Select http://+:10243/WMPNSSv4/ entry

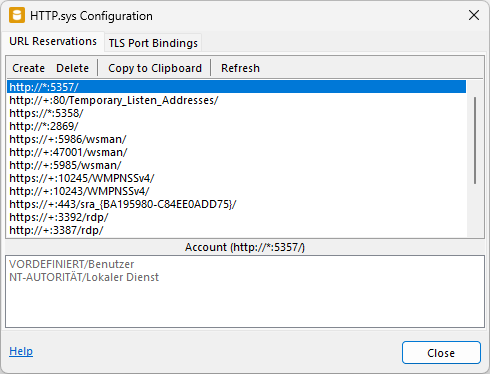coord(236,191)
